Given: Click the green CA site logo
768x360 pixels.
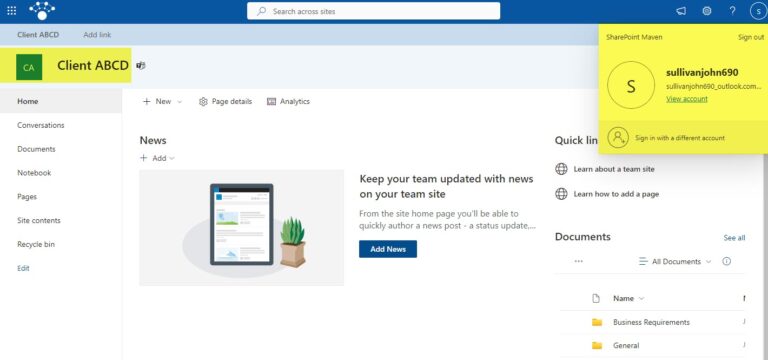Looking at the screenshot, I should [29, 67].
